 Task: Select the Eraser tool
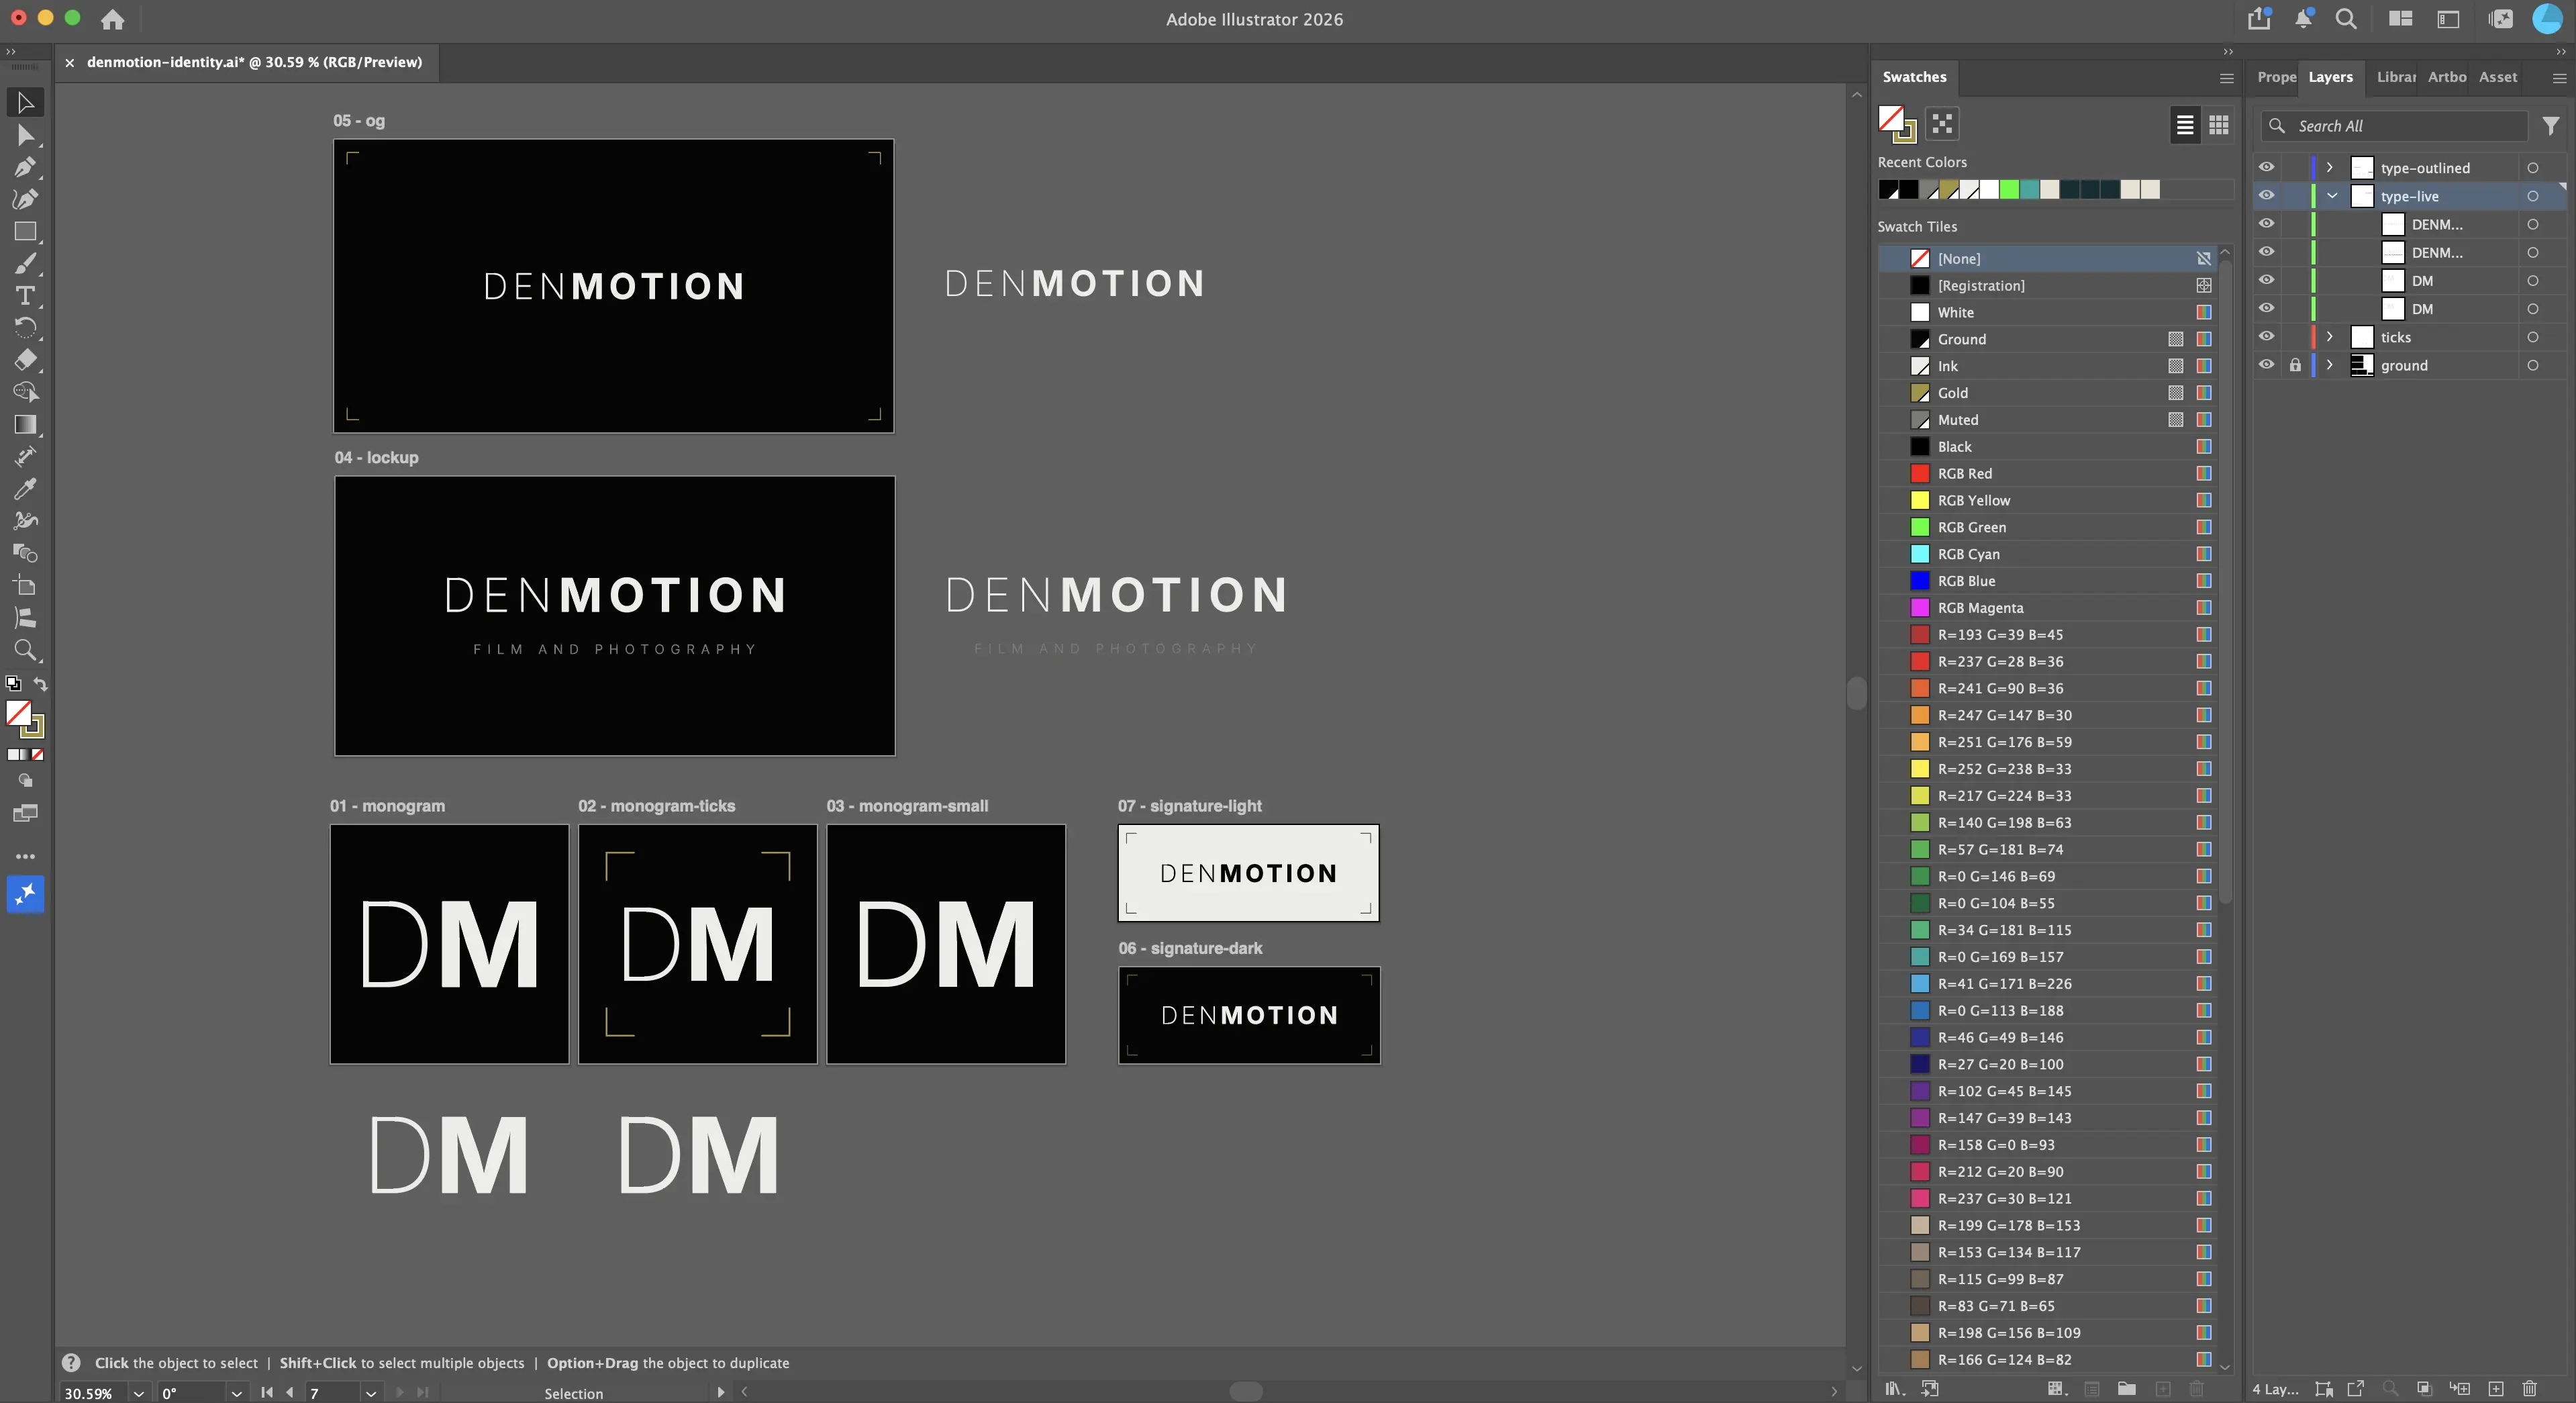(x=25, y=360)
